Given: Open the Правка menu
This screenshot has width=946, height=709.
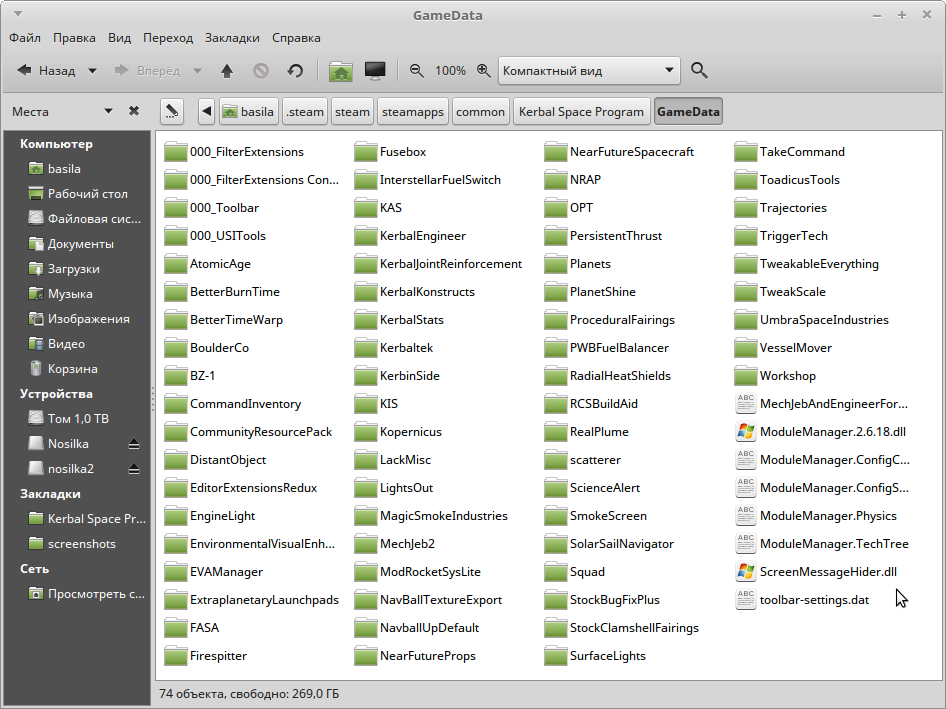Looking at the screenshot, I should point(74,38).
